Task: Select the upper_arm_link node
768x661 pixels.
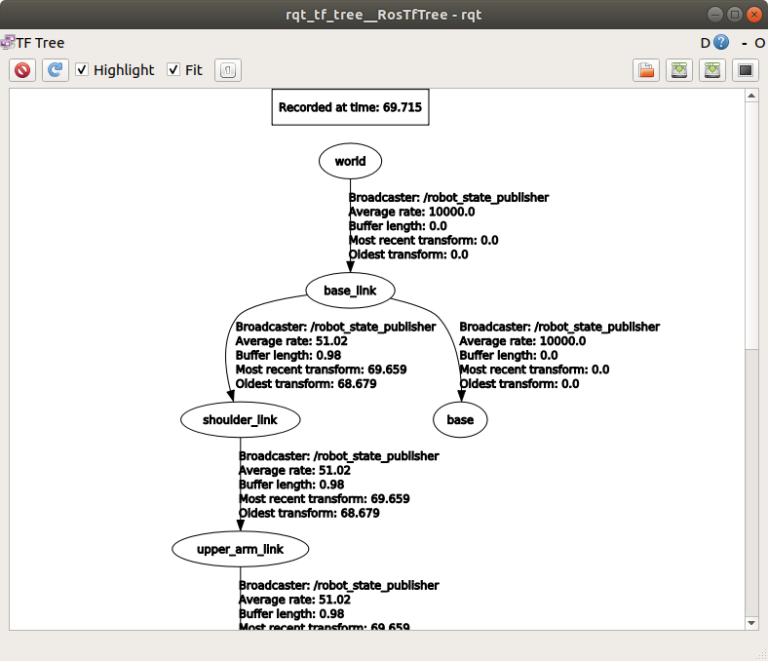Action: (240, 549)
